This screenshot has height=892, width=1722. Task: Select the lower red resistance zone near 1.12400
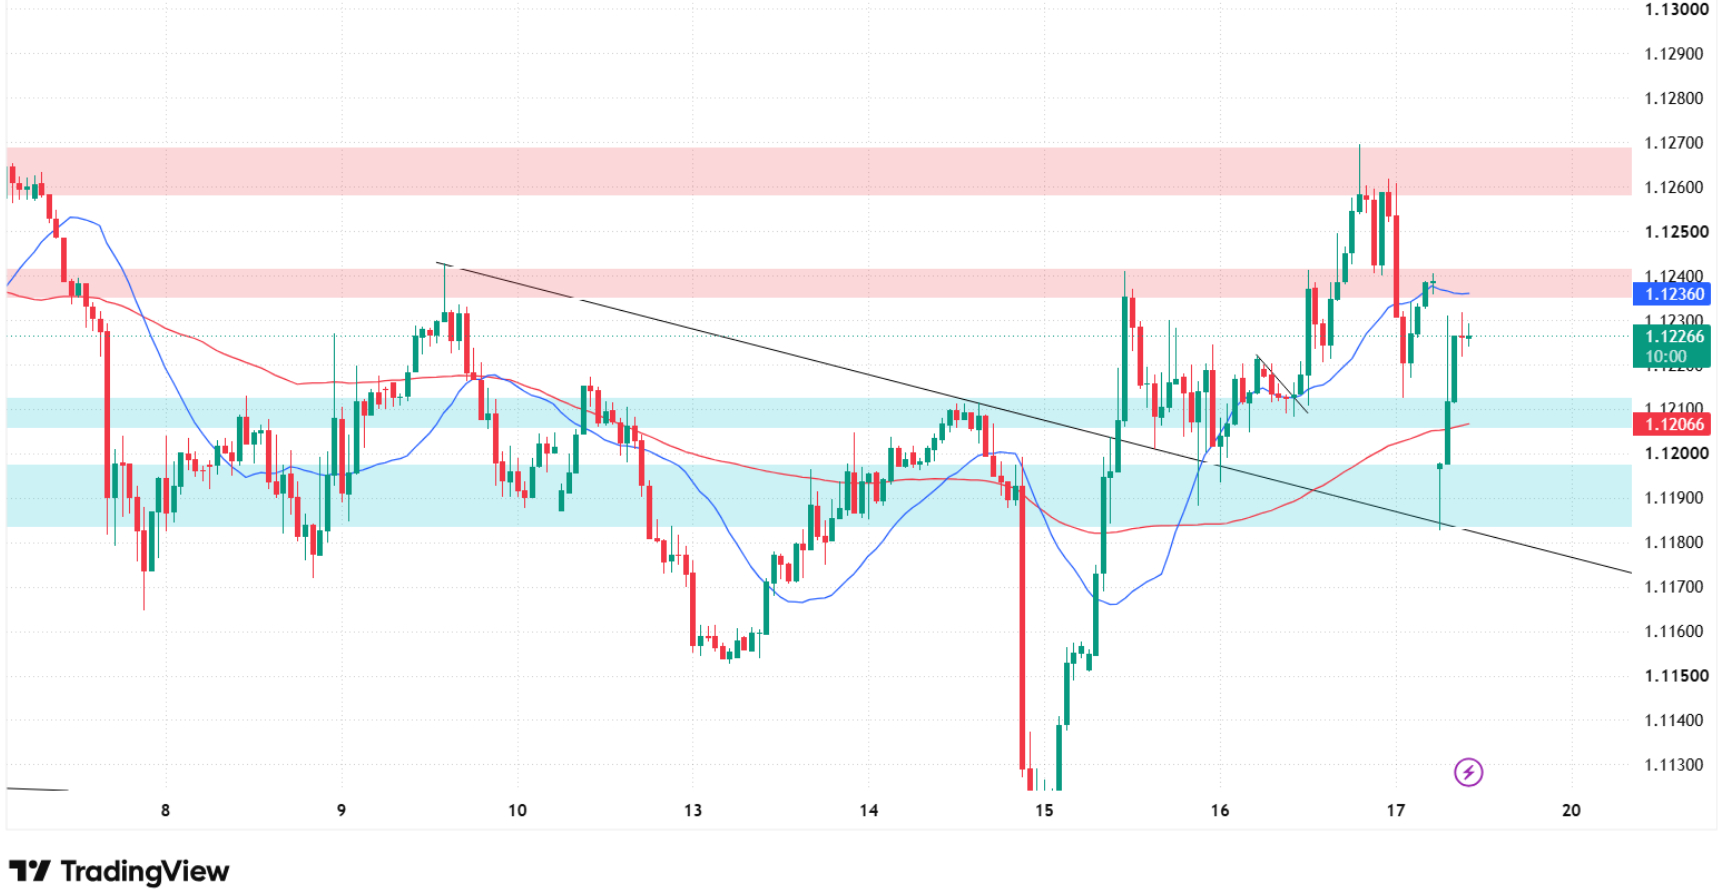tap(819, 283)
